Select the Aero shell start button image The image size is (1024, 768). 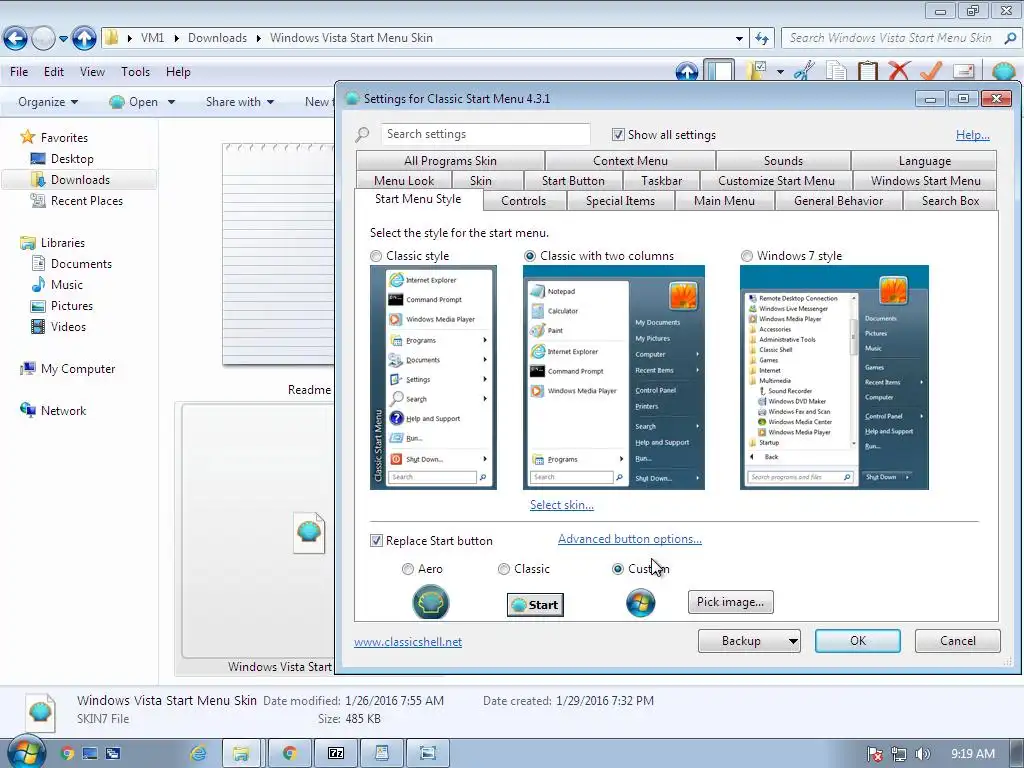(430, 602)
